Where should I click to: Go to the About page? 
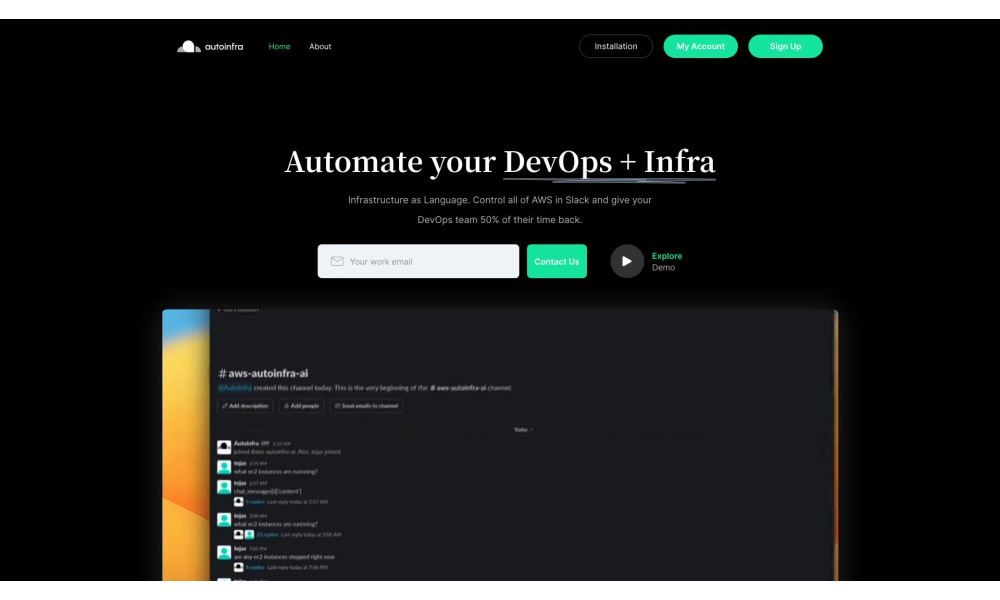pos(320,47)
